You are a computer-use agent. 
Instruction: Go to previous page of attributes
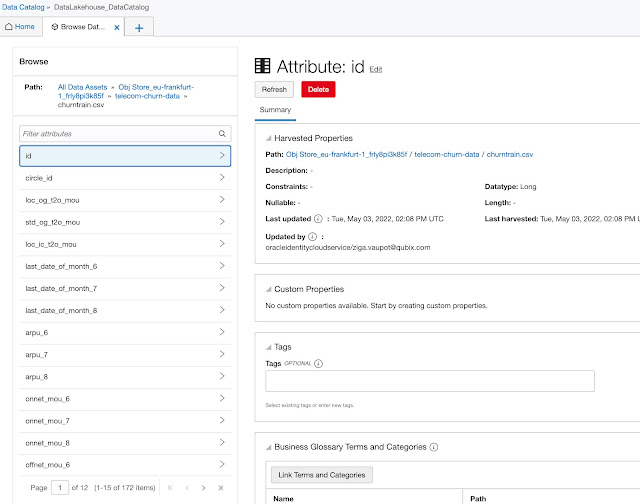coord(187,488)
